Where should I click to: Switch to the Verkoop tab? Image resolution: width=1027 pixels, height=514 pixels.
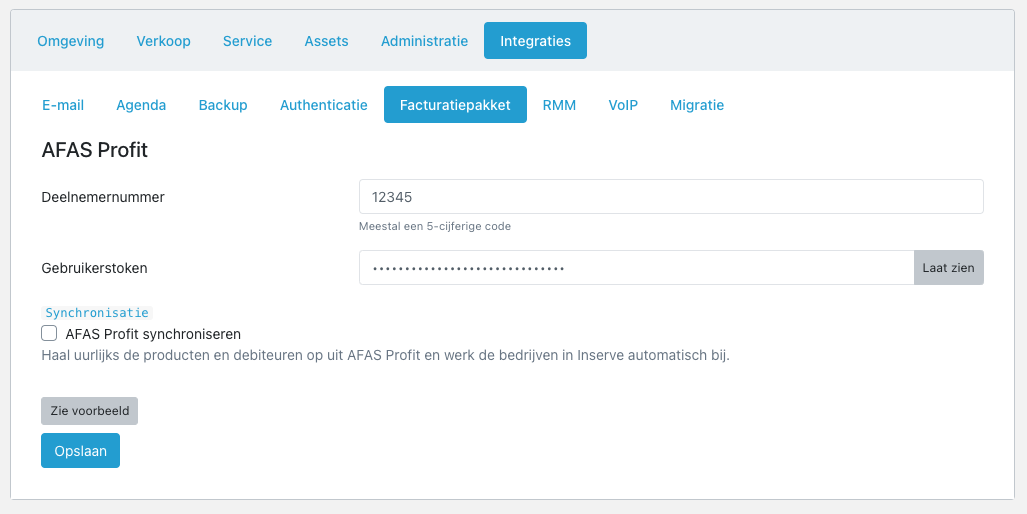(x=163, y=41)
